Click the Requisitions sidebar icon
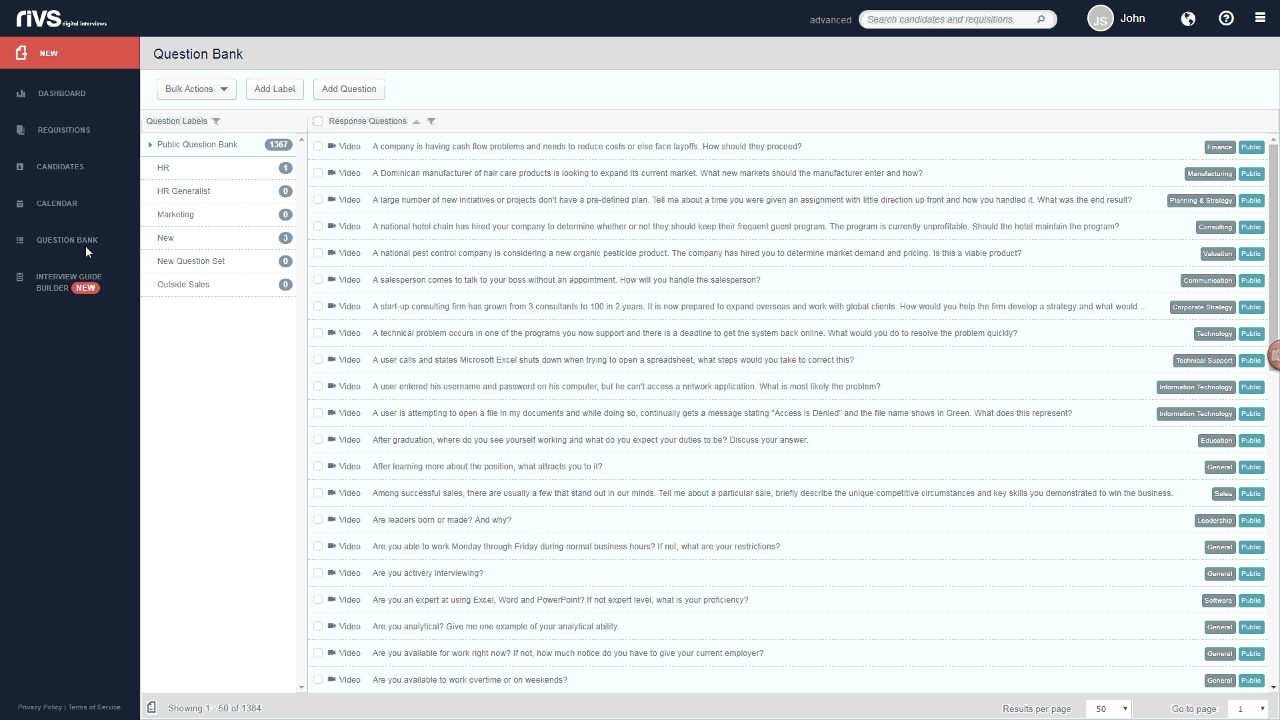This screenshot has width=1280, height=720. click(x=21, y=130)
